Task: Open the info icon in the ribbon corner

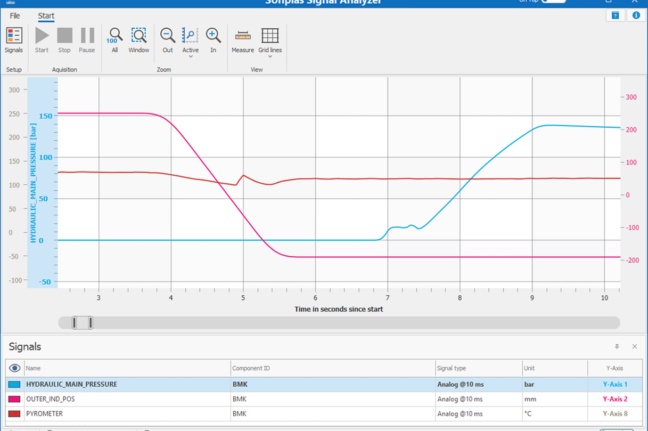Action: coord(636,15)
